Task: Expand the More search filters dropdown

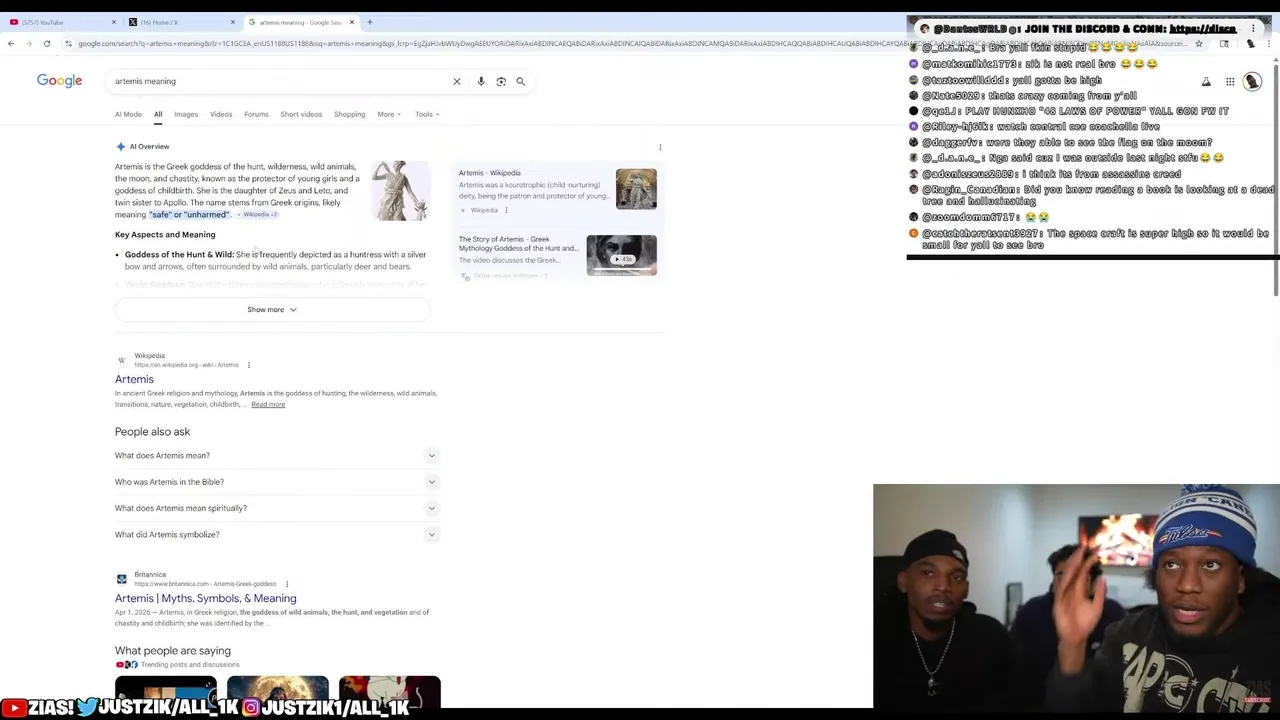Action: 389,114
